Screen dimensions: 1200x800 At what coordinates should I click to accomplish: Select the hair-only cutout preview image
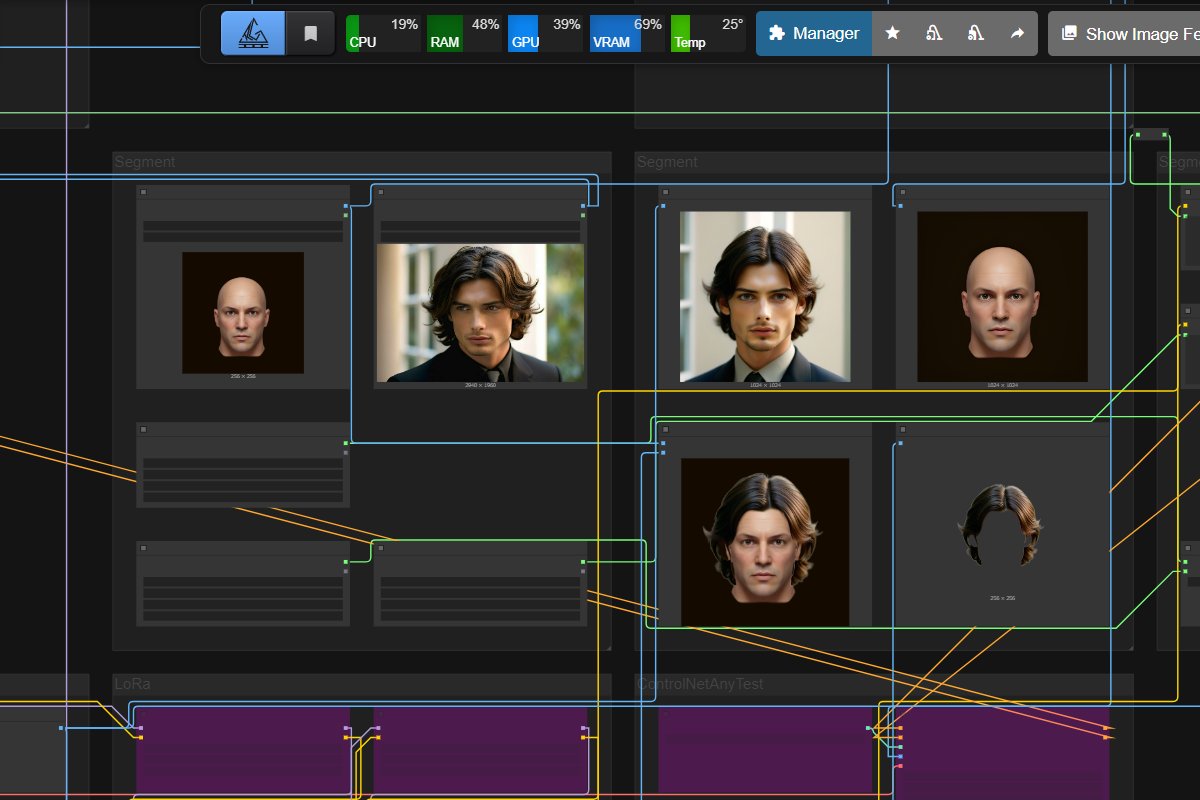[1001, 525]
